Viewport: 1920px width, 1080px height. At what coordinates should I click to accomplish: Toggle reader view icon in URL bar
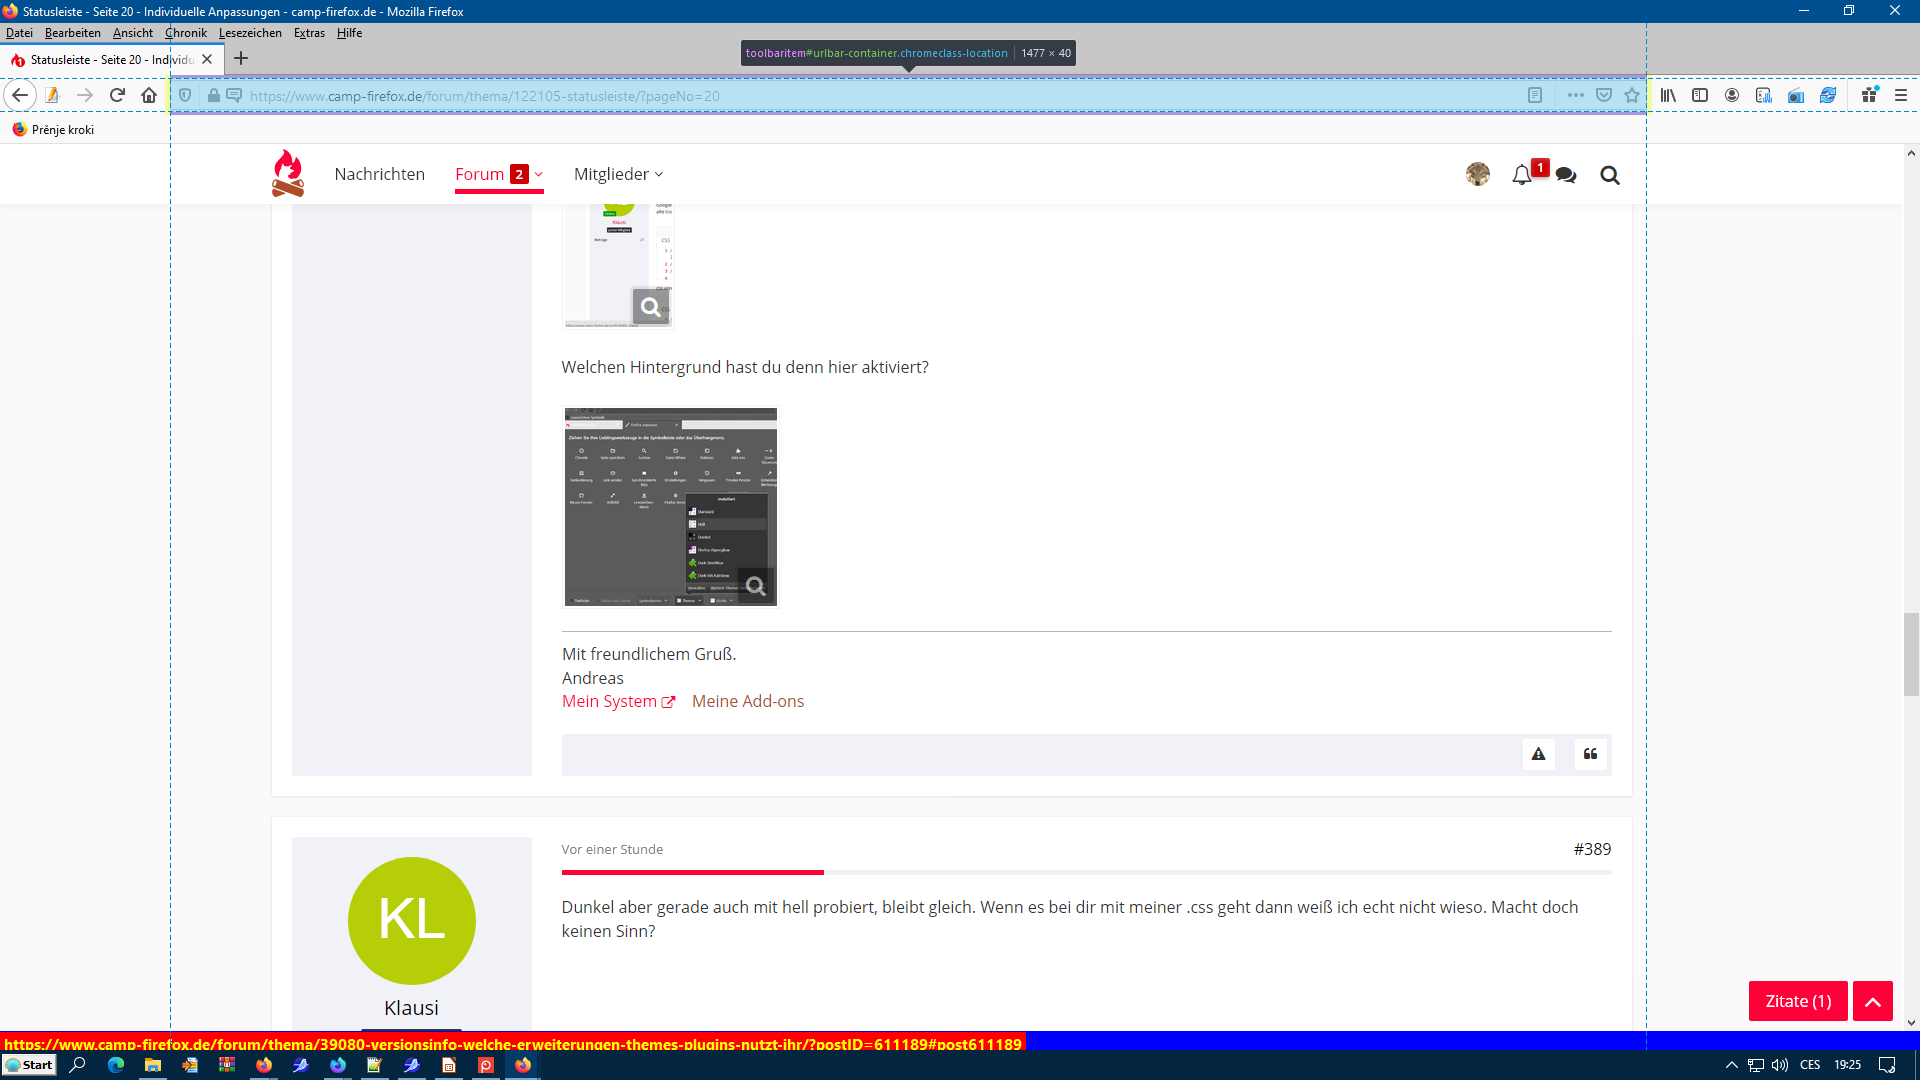[x=1535, y=96]
